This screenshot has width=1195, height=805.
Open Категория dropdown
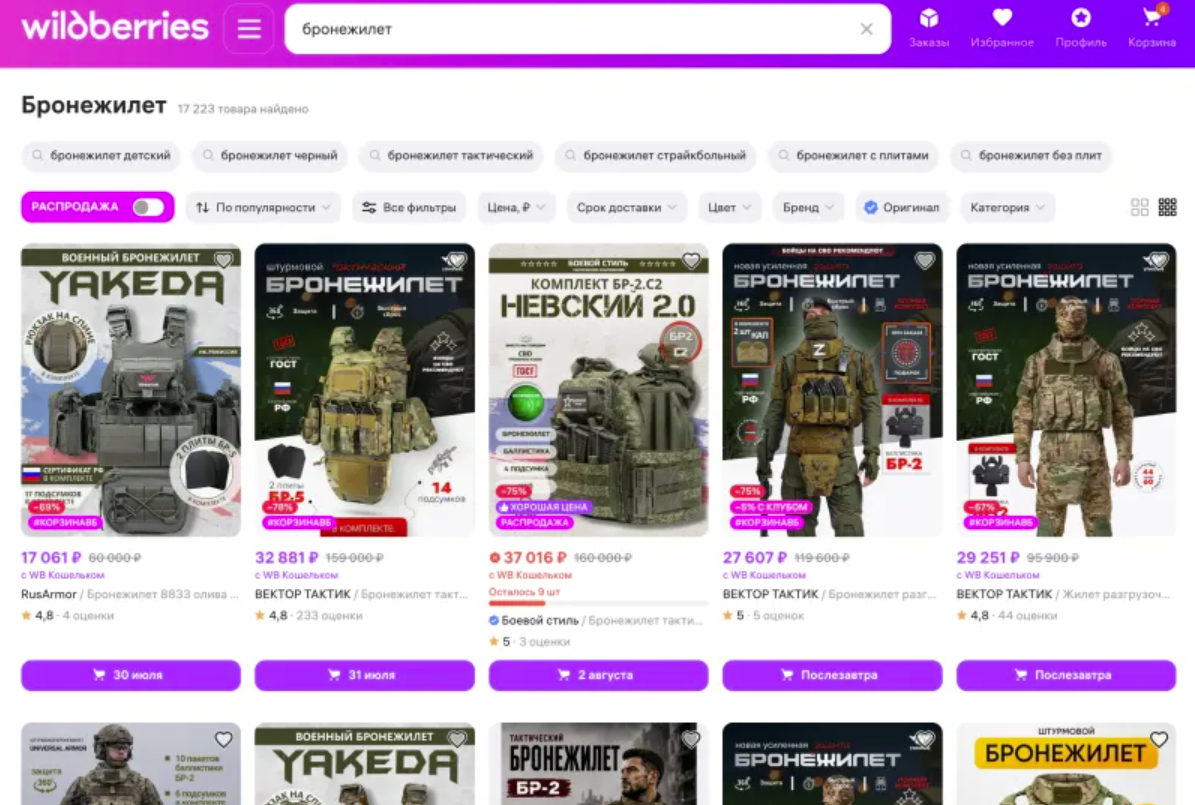(1007, 207)
